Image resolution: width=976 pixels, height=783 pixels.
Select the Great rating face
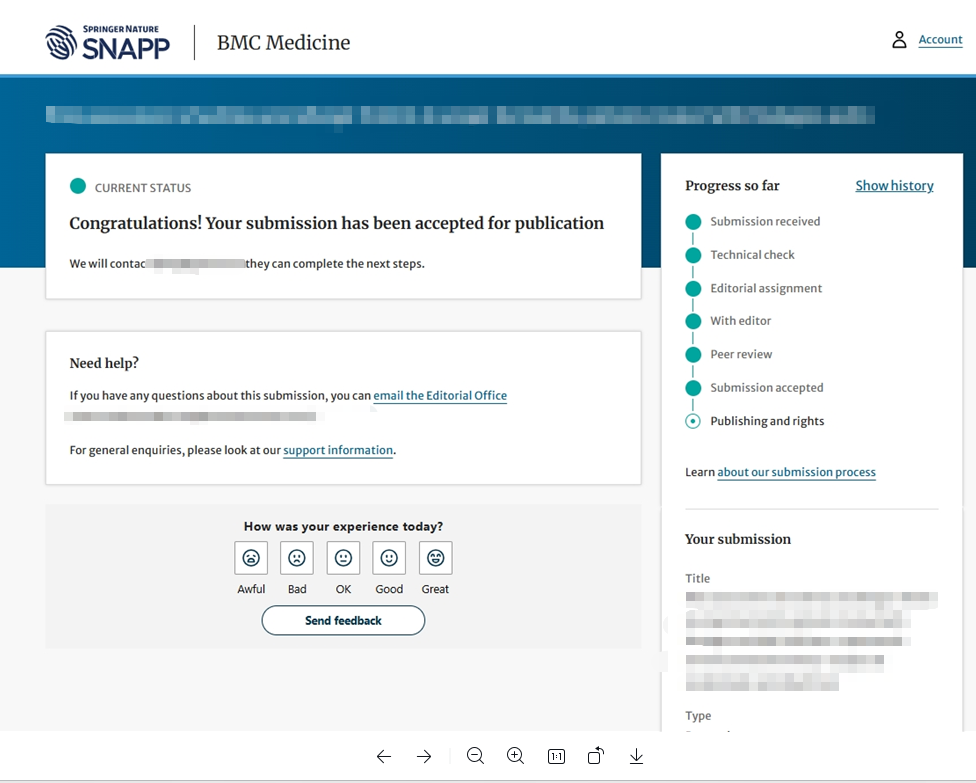435,558
